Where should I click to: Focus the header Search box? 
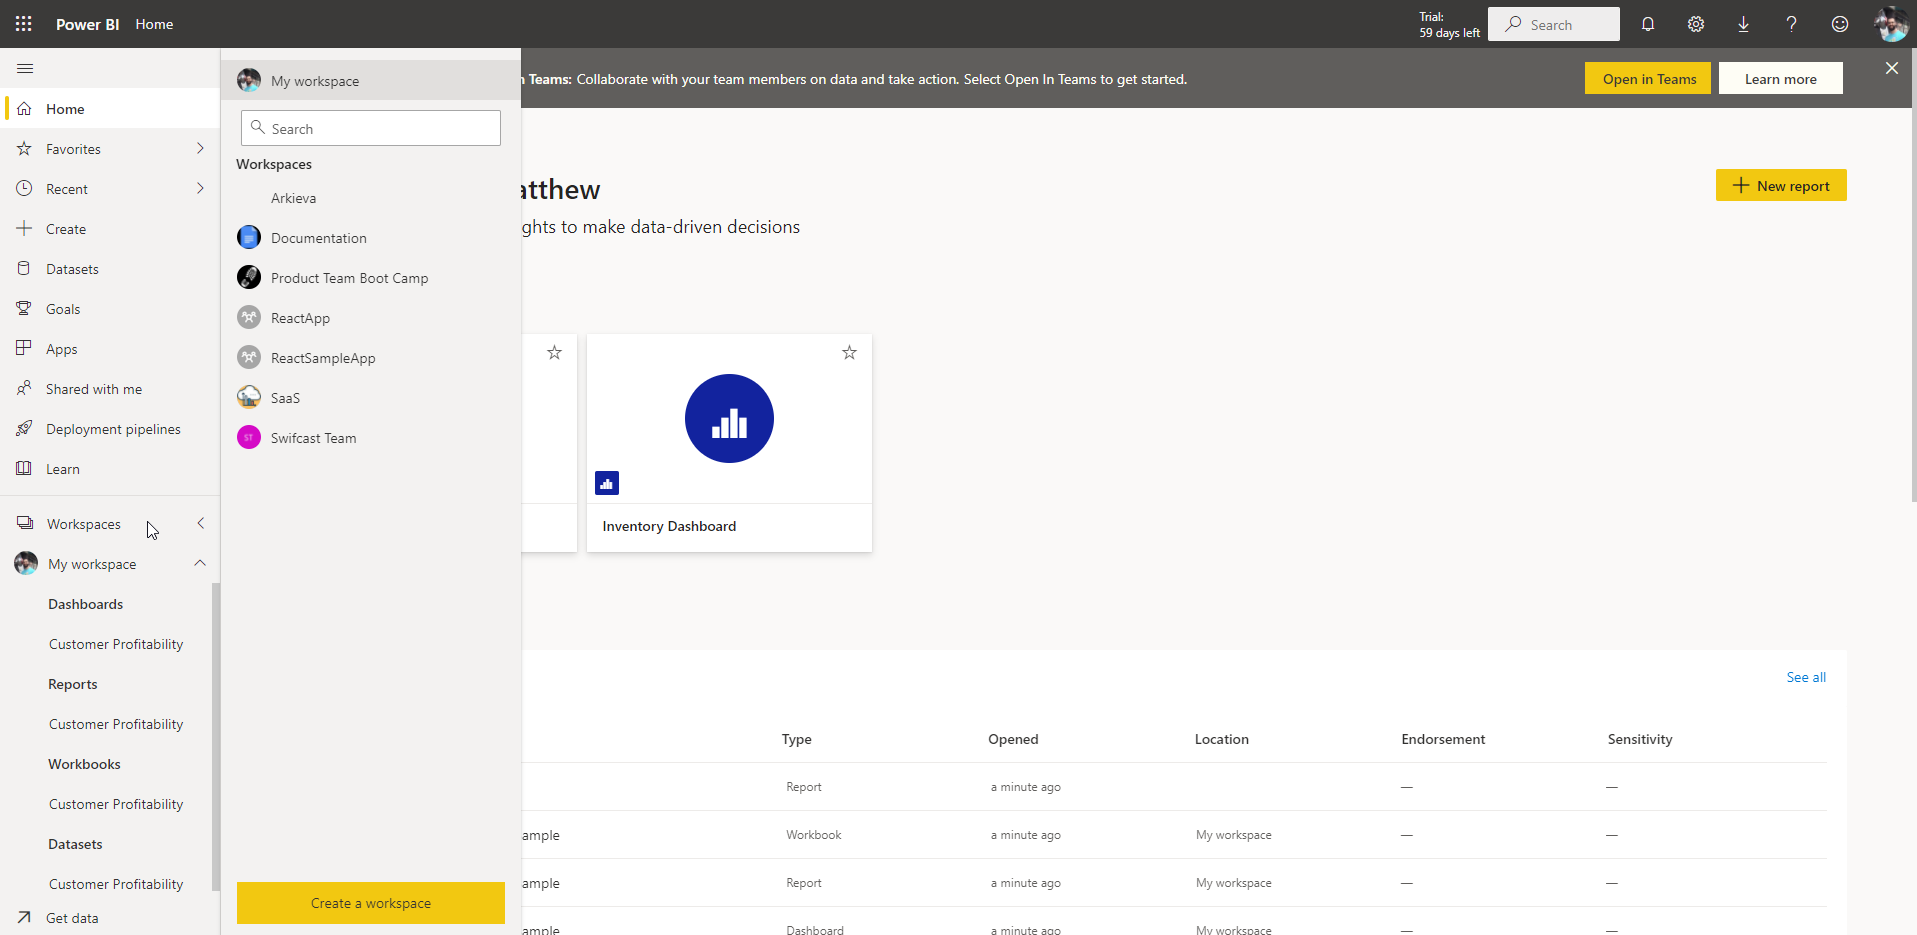(1554, 24)
